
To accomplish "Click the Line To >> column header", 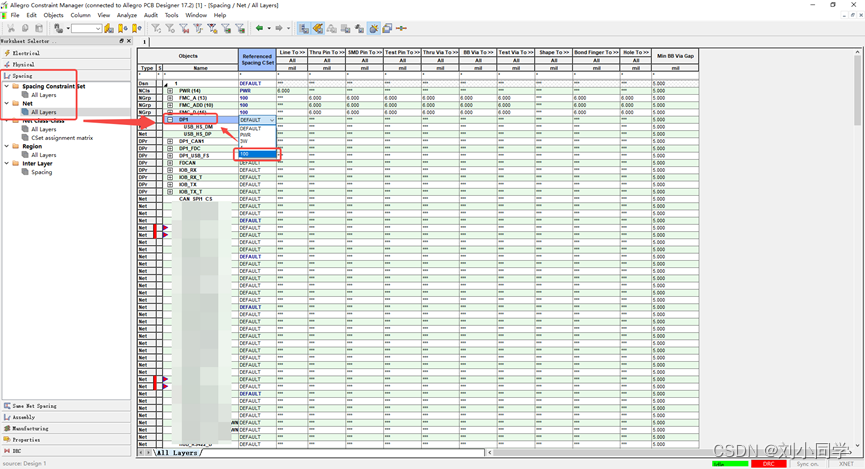I will point(293,51).
